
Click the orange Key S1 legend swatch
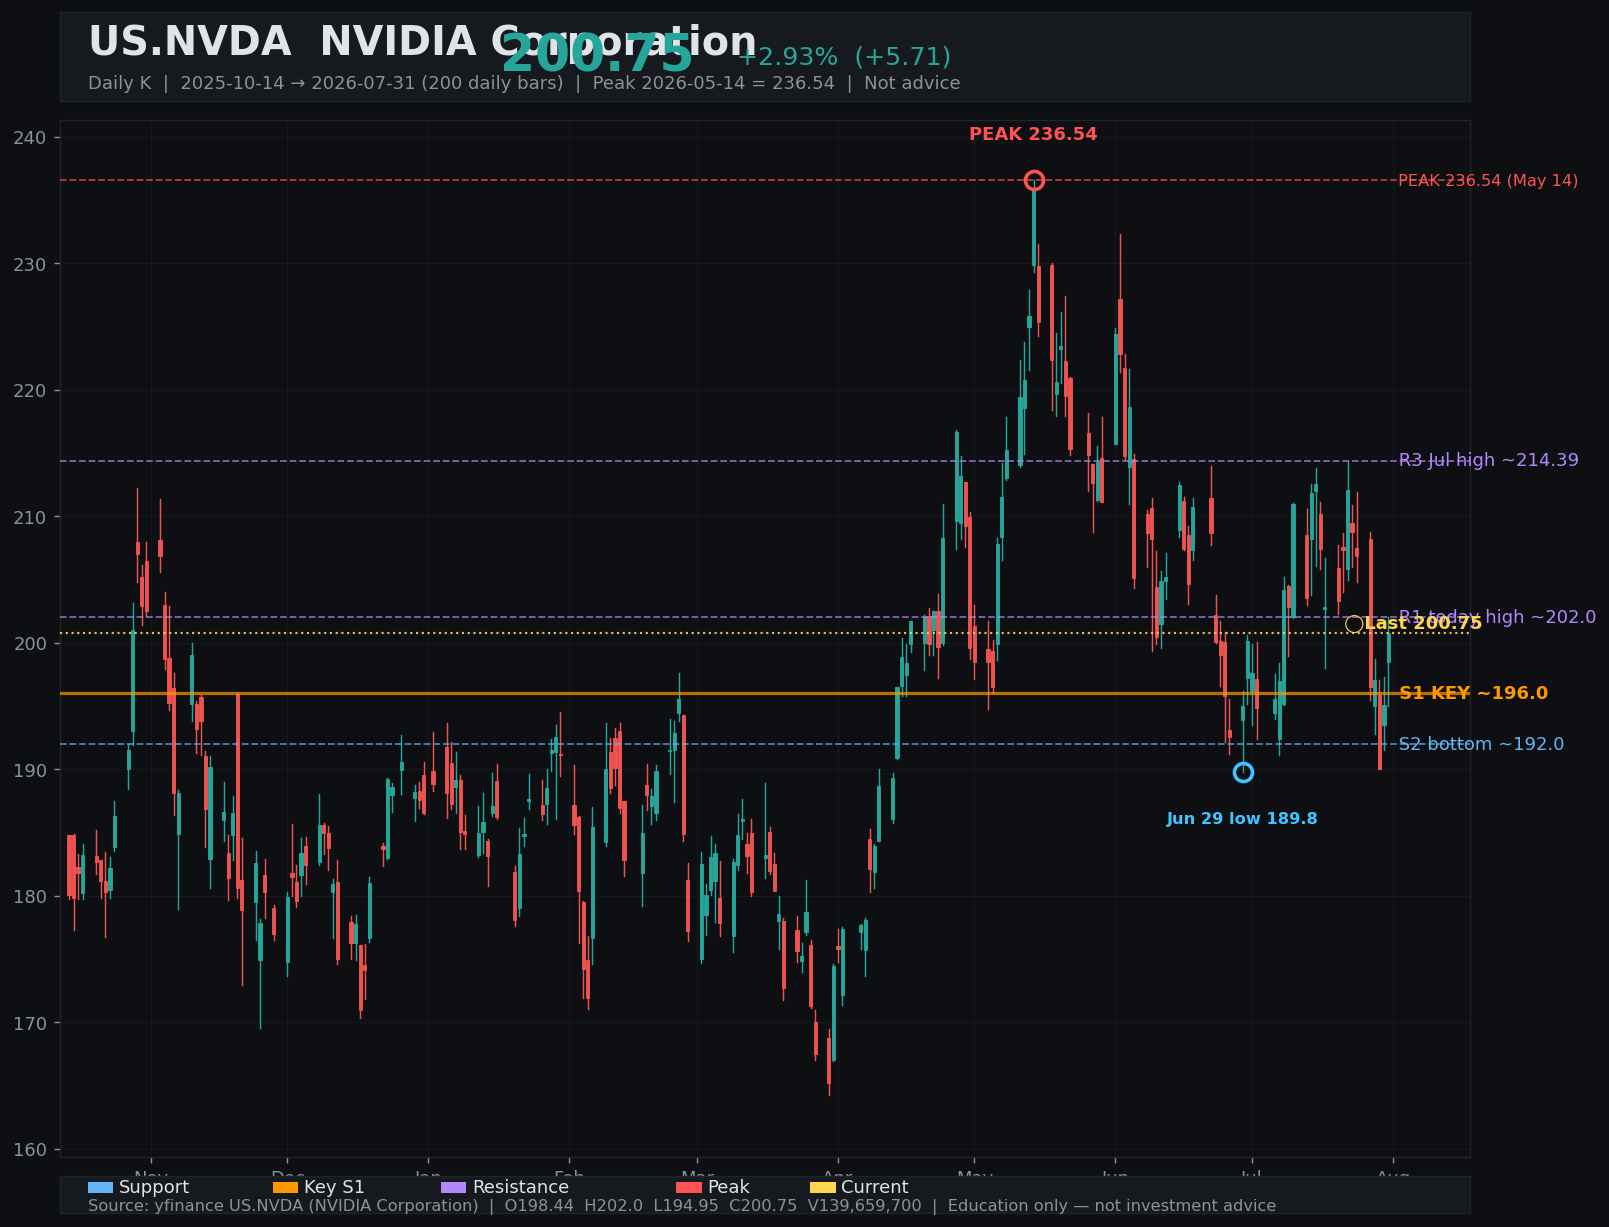click(x=286, y=1188)
